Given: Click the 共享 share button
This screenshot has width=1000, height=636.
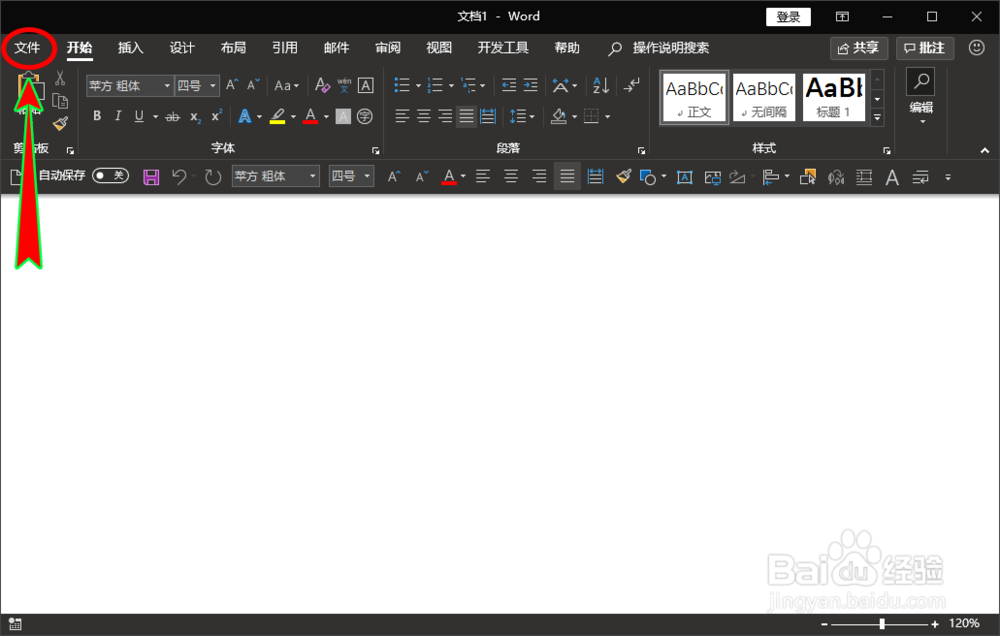Looking at the screenshot, I should pos(859,48).
